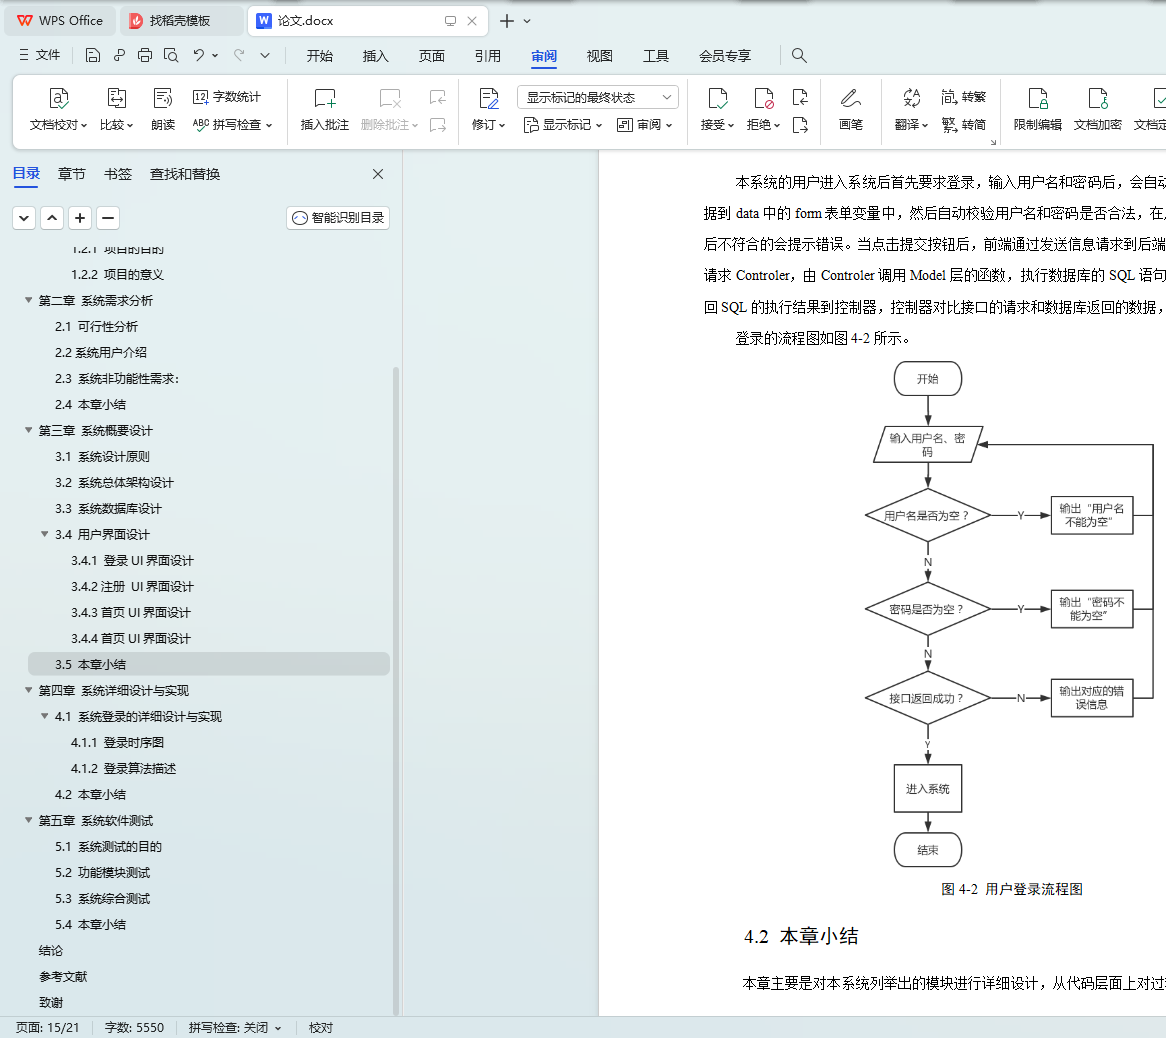Collapse 第三章 系统概要设计 node
1166x1038 pixels.
tap(28, 431)
